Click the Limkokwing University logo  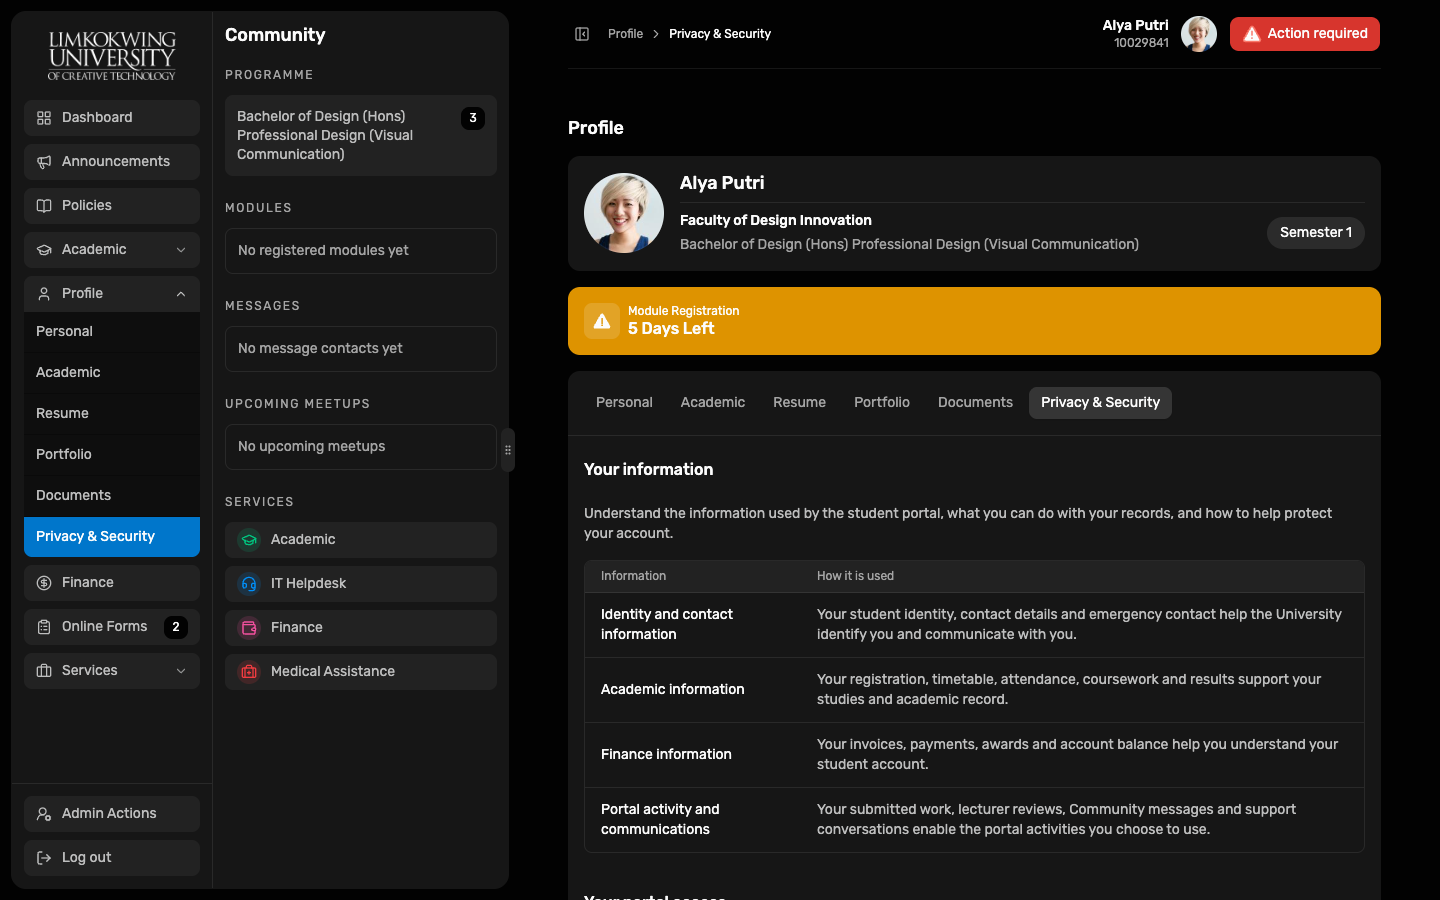click(112, 55)
